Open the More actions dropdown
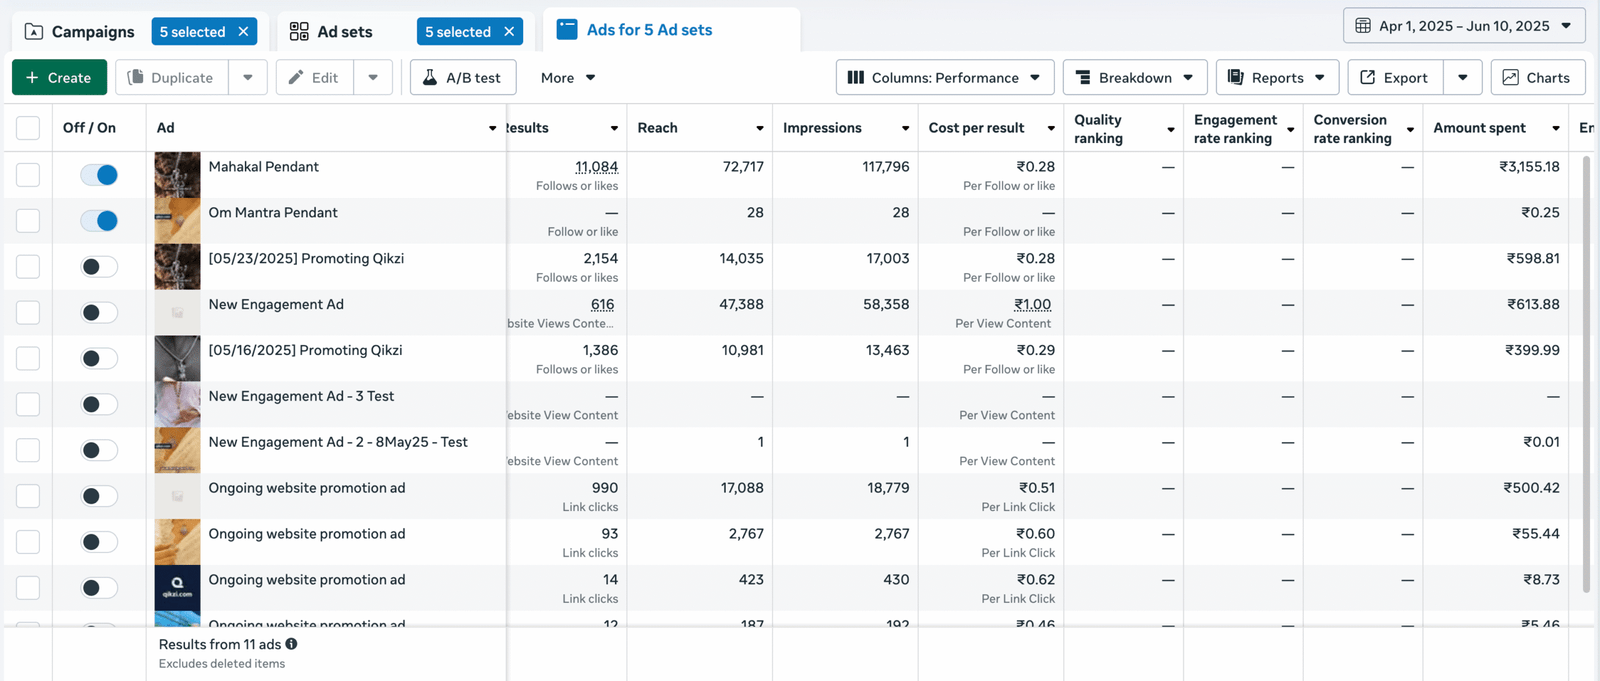Viewport: 1600px width, 681px height. click(567, 78)
